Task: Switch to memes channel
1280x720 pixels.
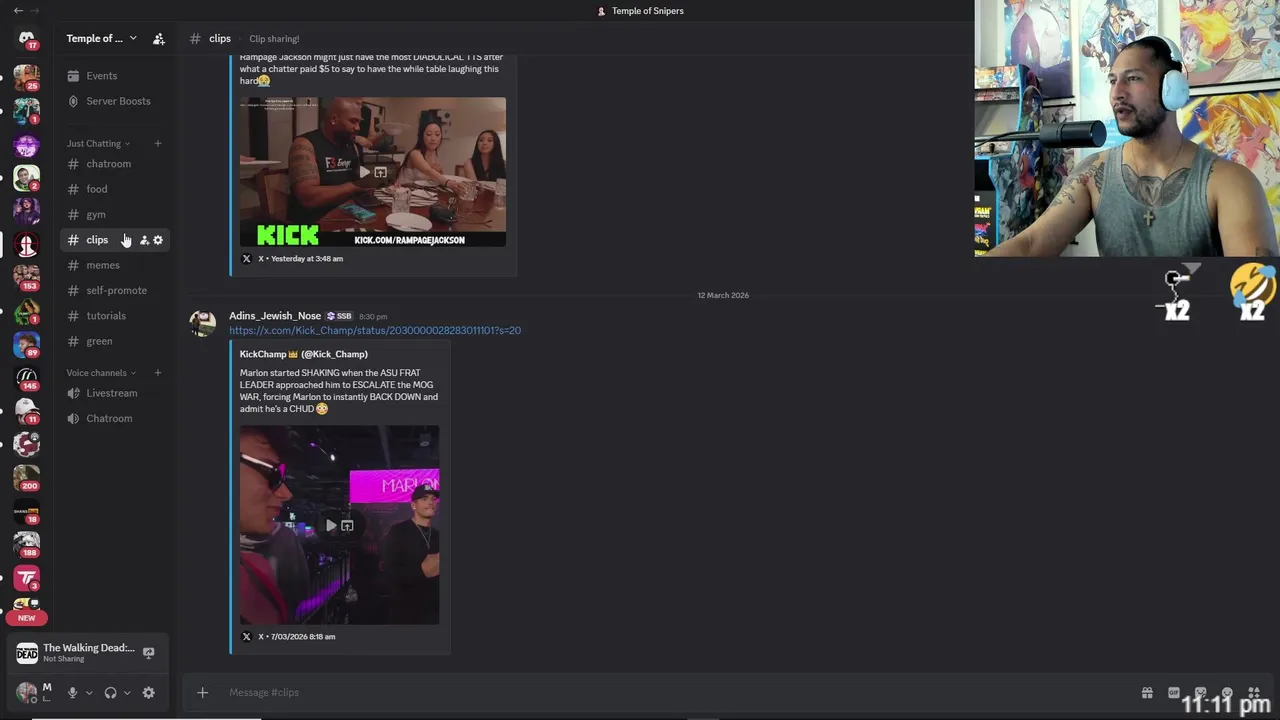Action: pyautogui.click(x=113, y=265)
